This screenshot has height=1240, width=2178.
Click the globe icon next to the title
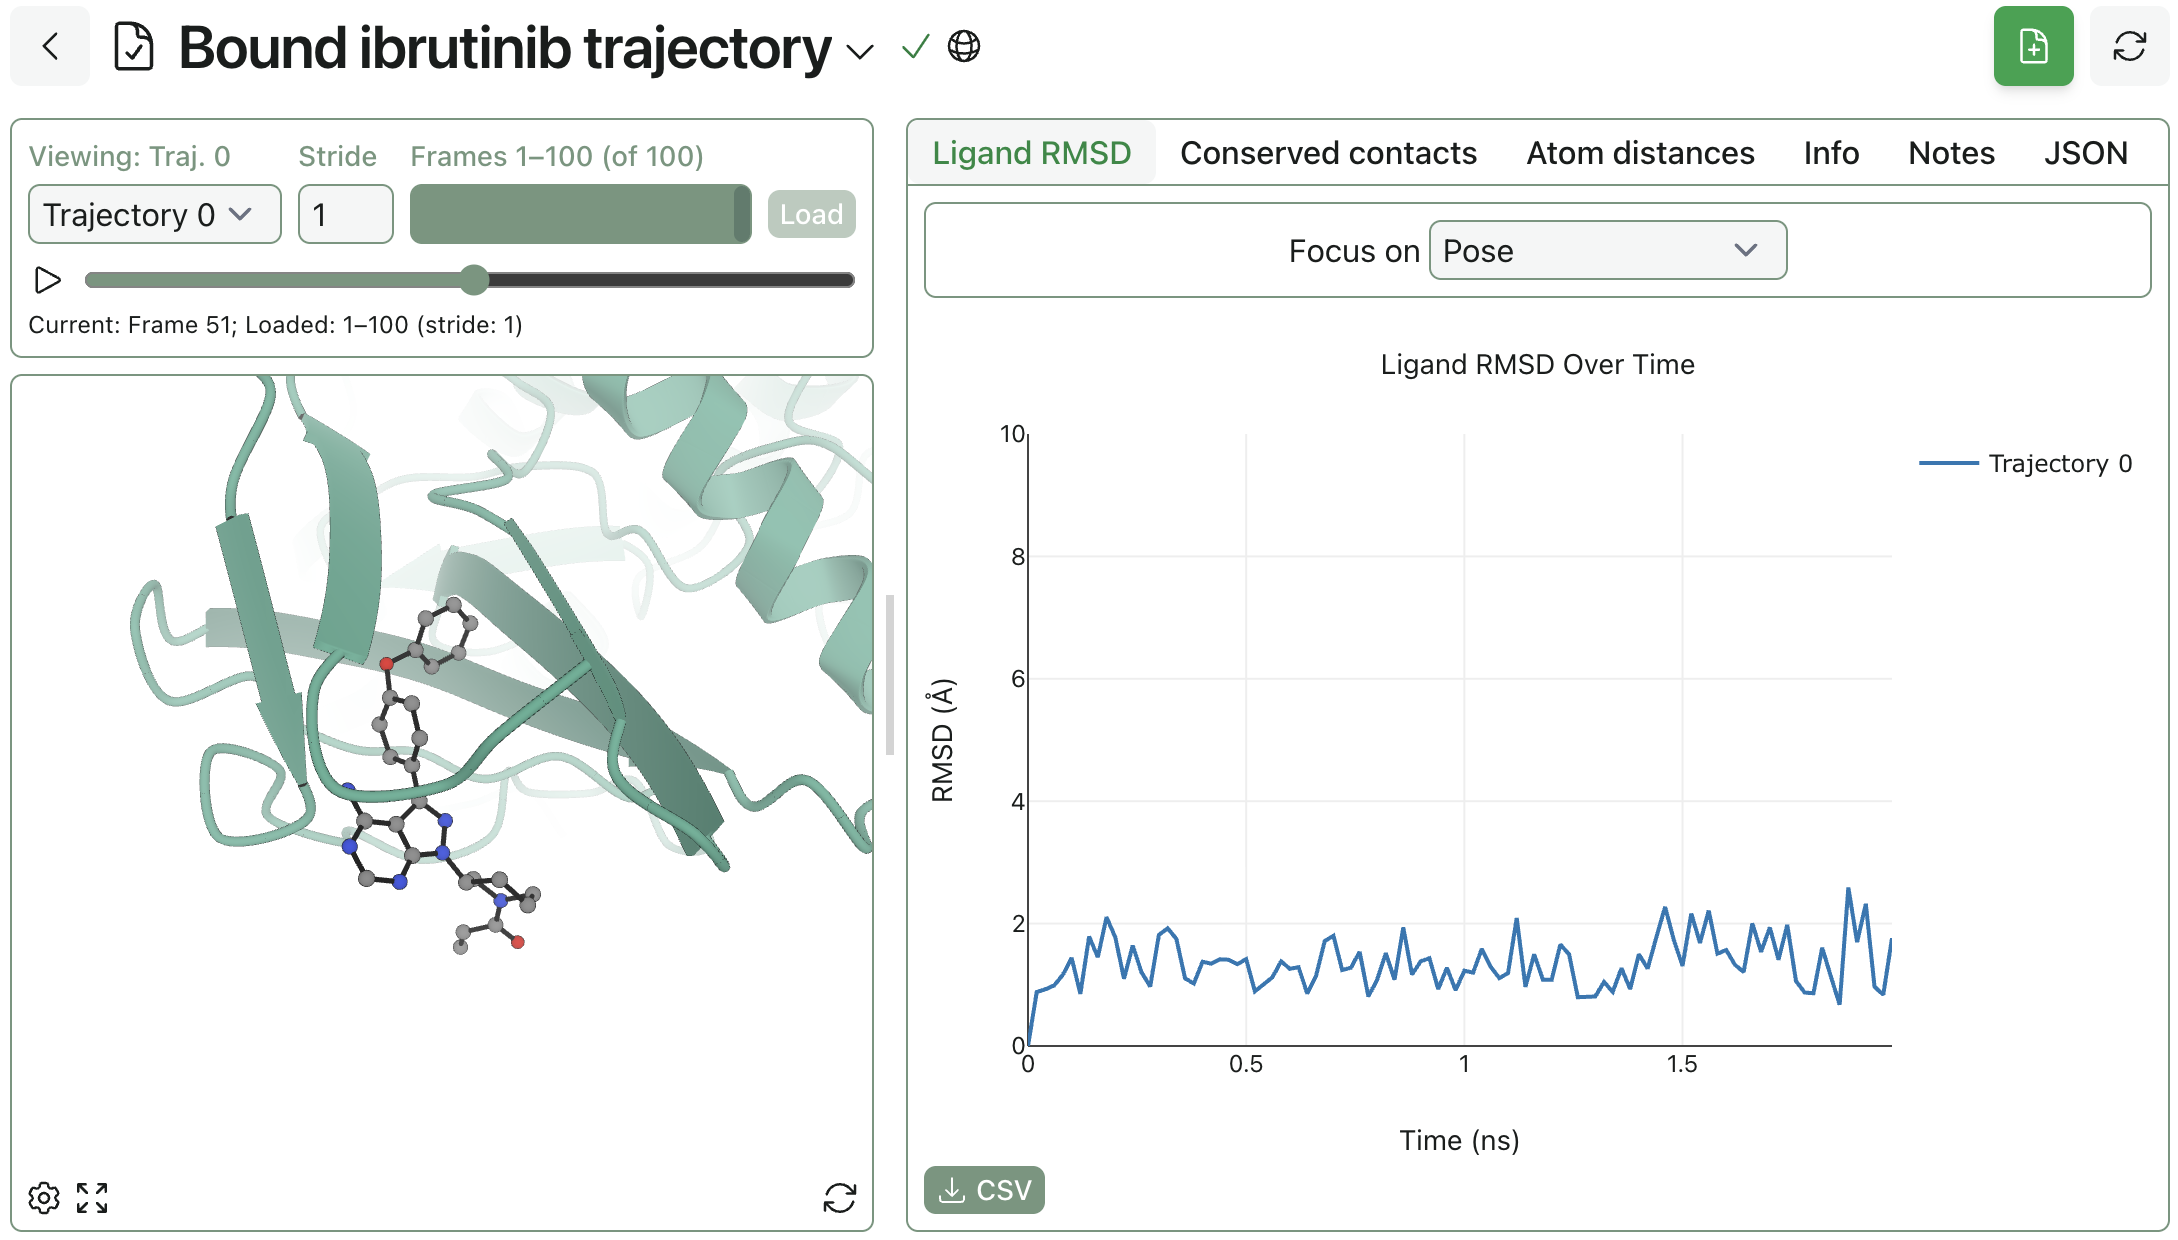(x=963, y=47)
